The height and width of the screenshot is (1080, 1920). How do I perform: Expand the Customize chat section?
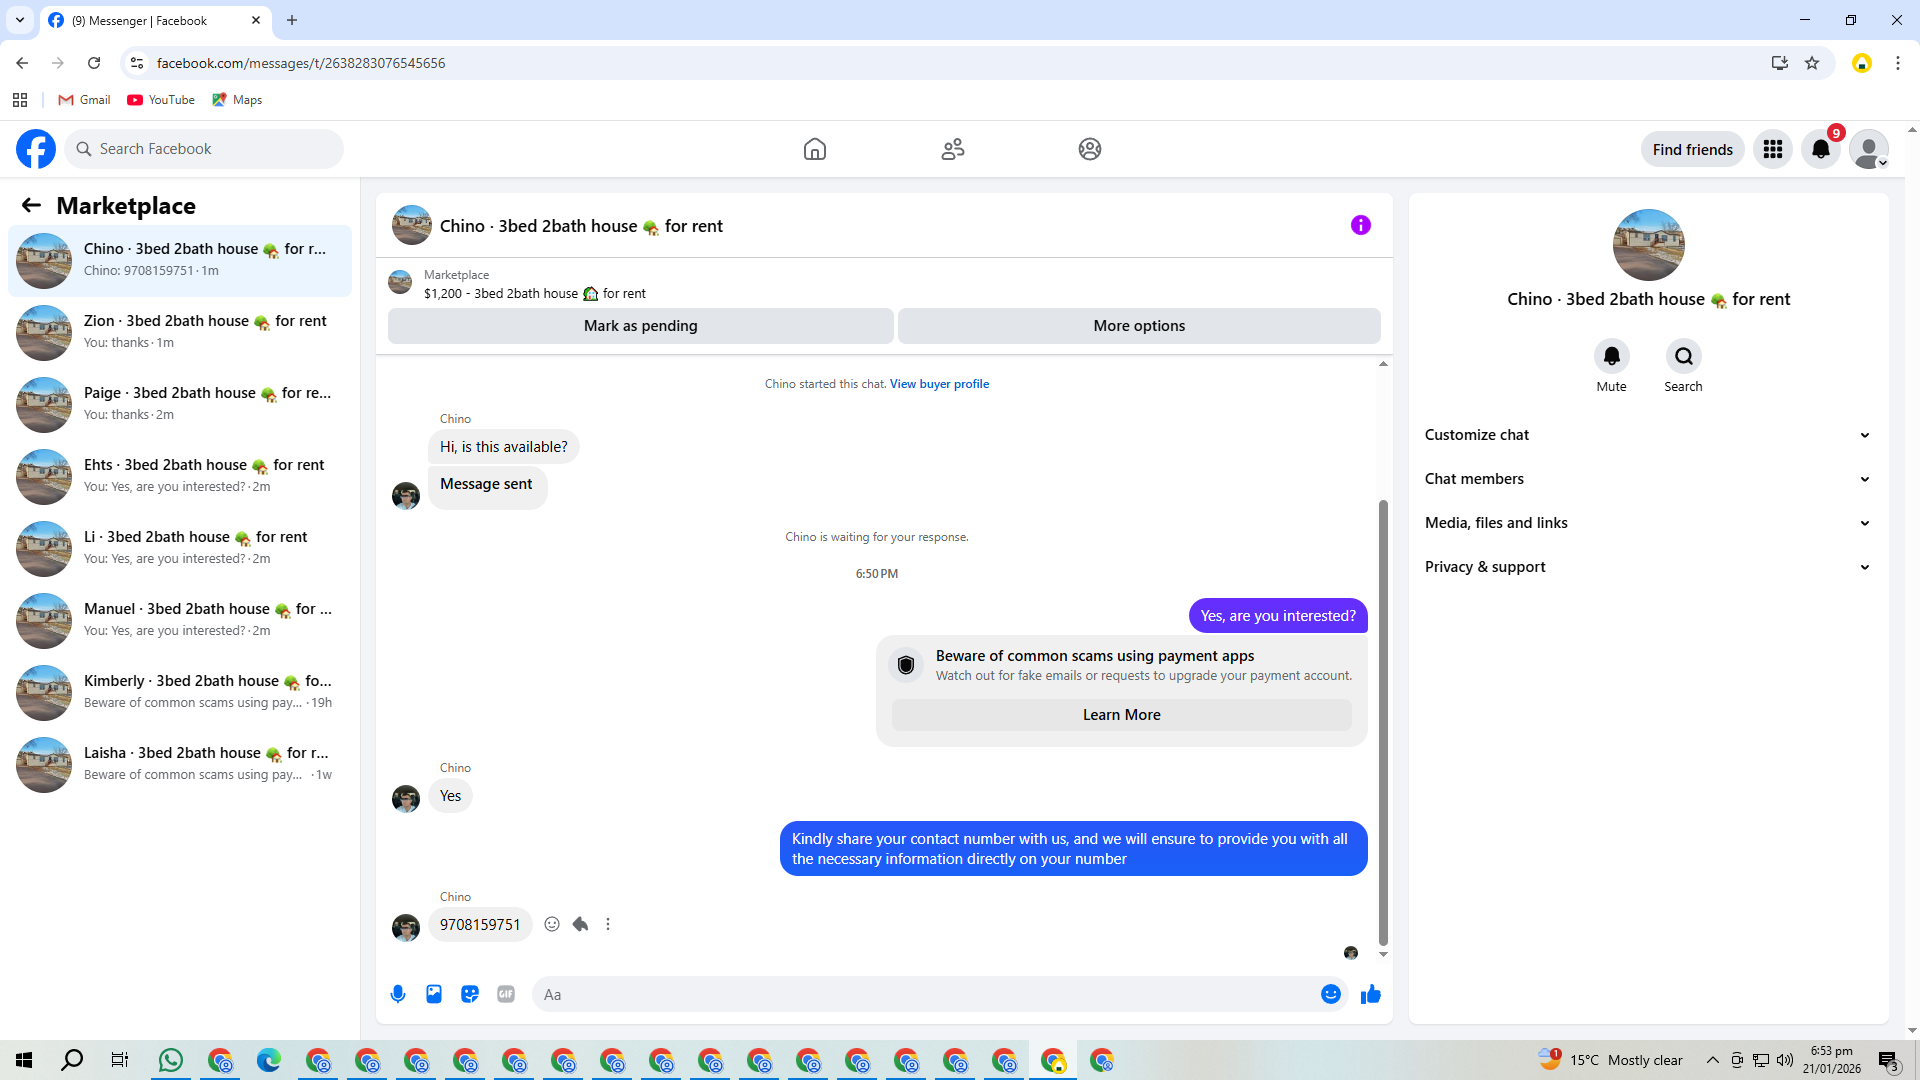1647,435
